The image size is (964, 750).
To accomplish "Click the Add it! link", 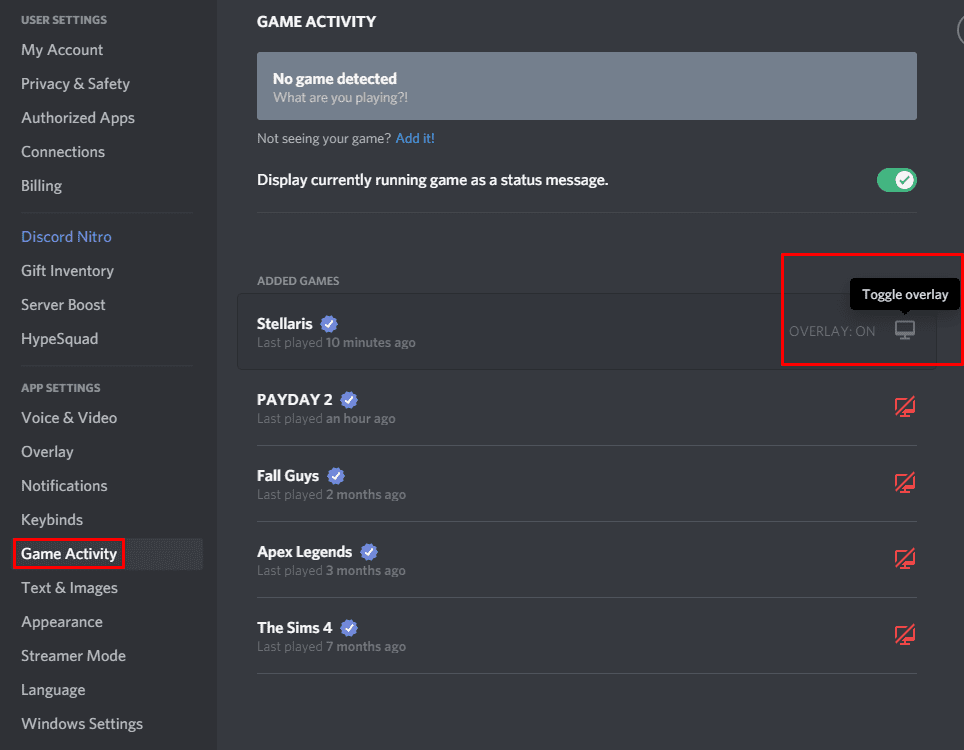I will (414, 138).
